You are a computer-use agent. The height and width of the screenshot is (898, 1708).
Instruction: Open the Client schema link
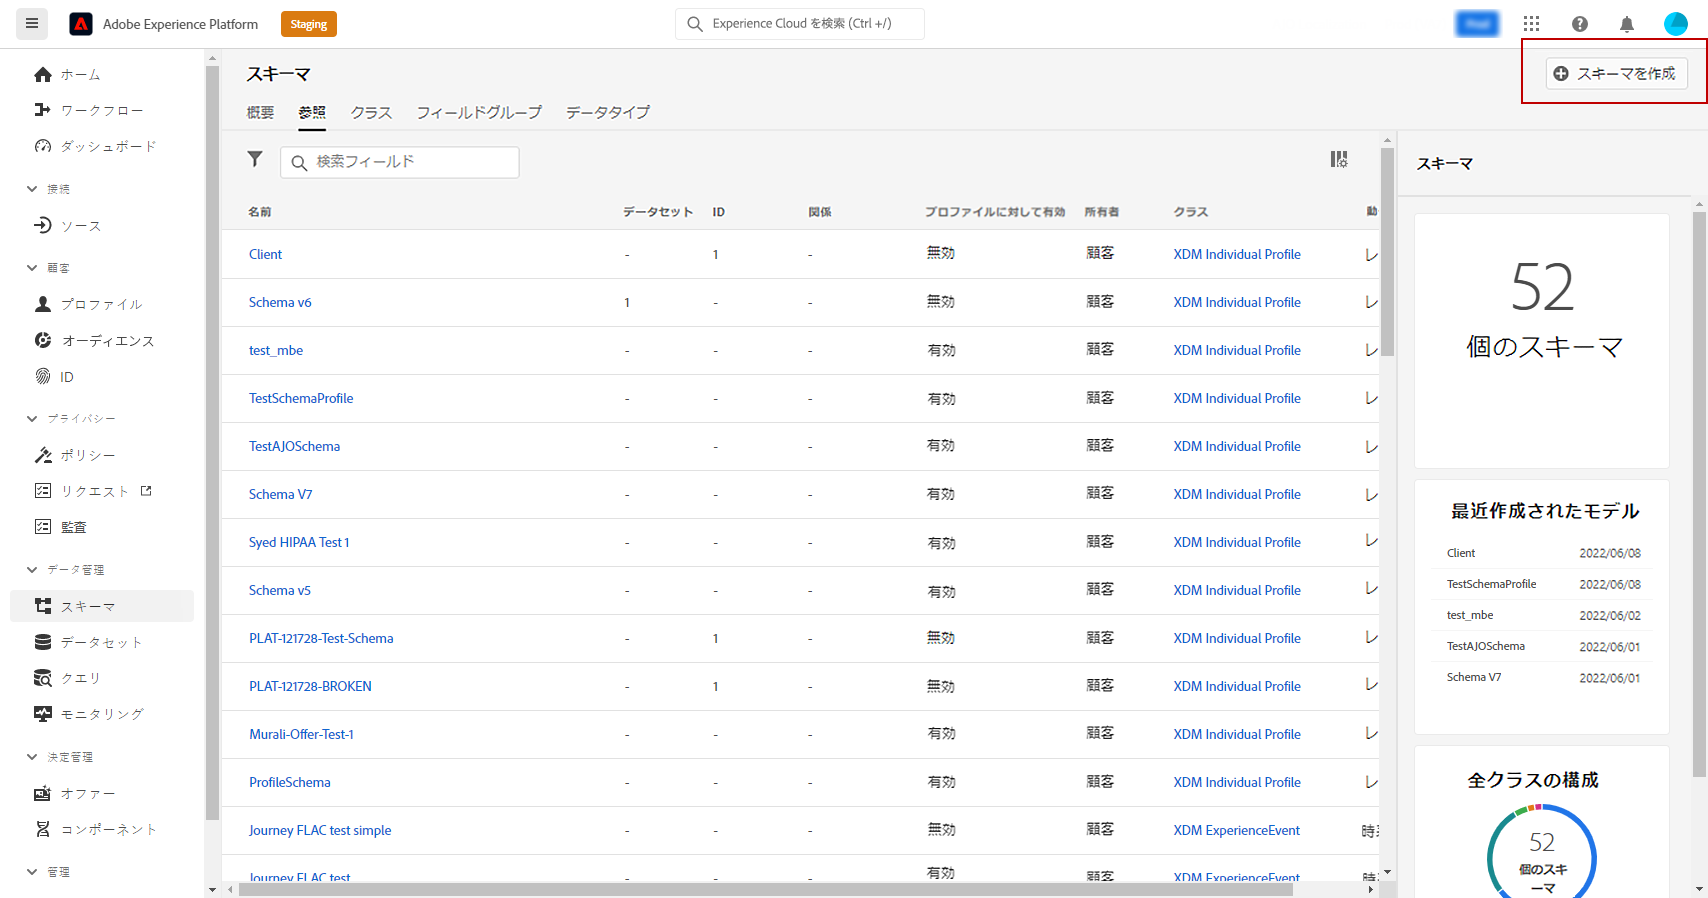[x=265, y=254]
